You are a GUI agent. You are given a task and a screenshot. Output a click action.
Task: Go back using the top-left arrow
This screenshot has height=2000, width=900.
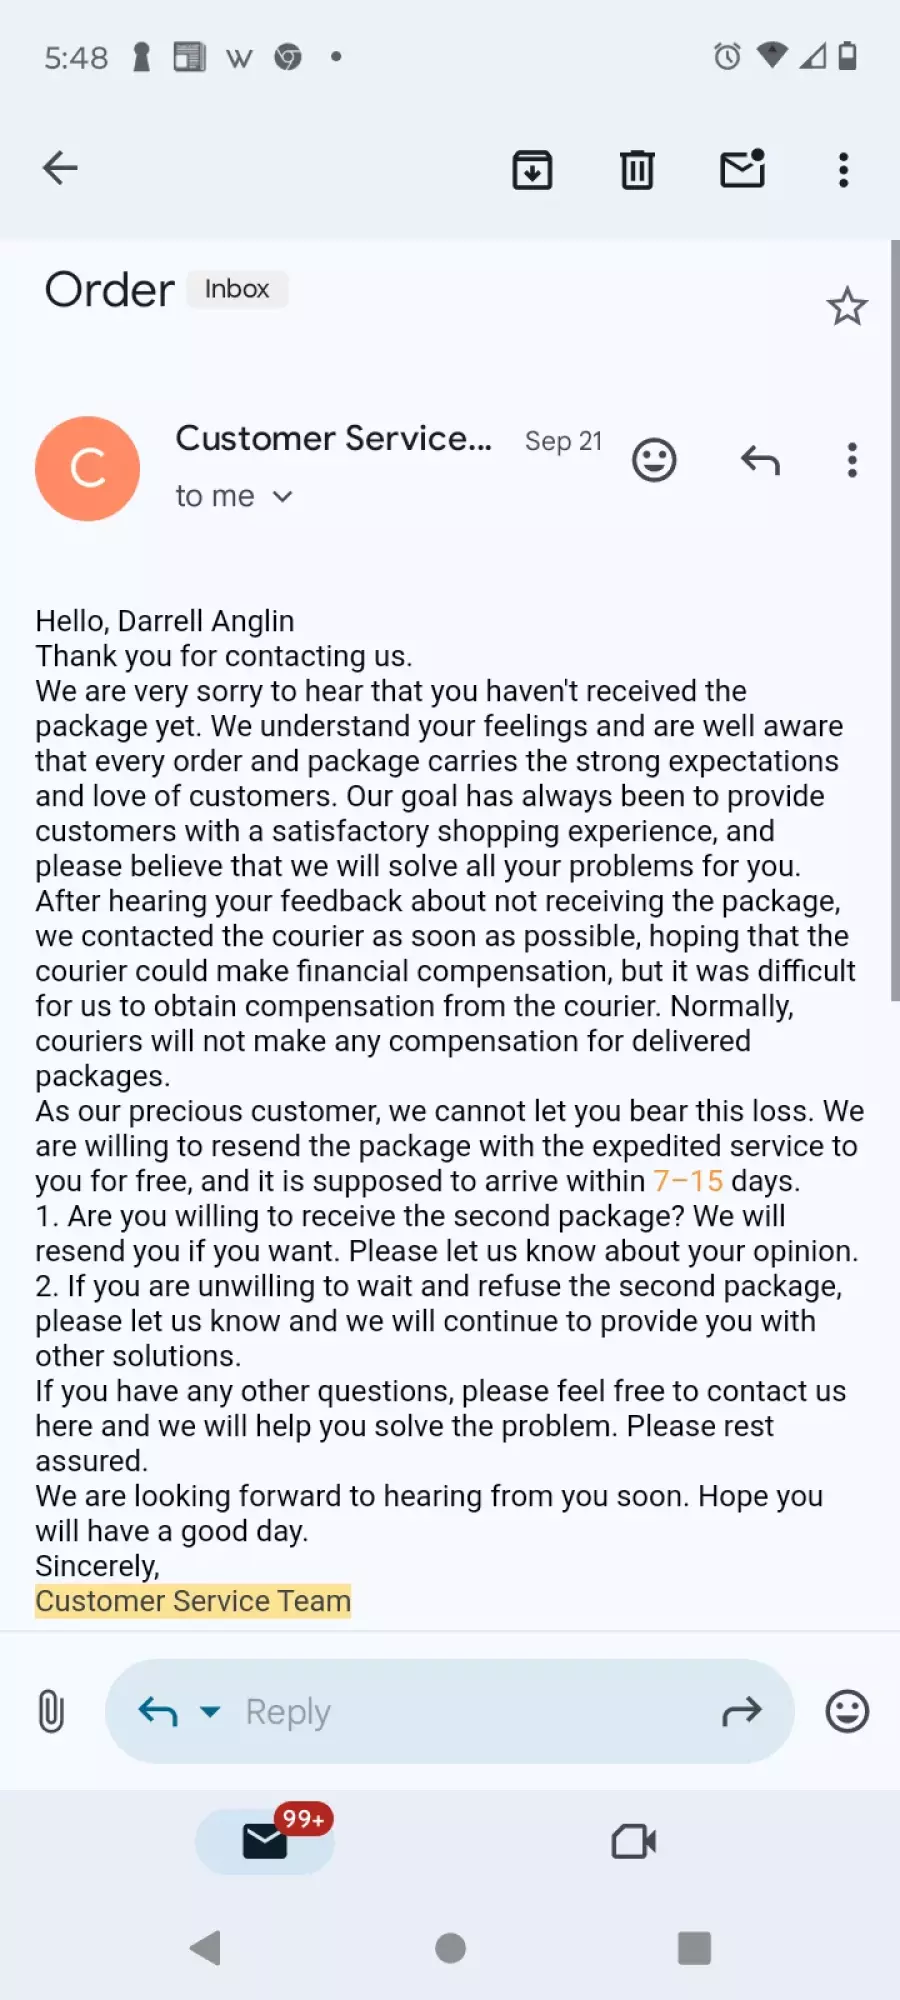point(60,168)
